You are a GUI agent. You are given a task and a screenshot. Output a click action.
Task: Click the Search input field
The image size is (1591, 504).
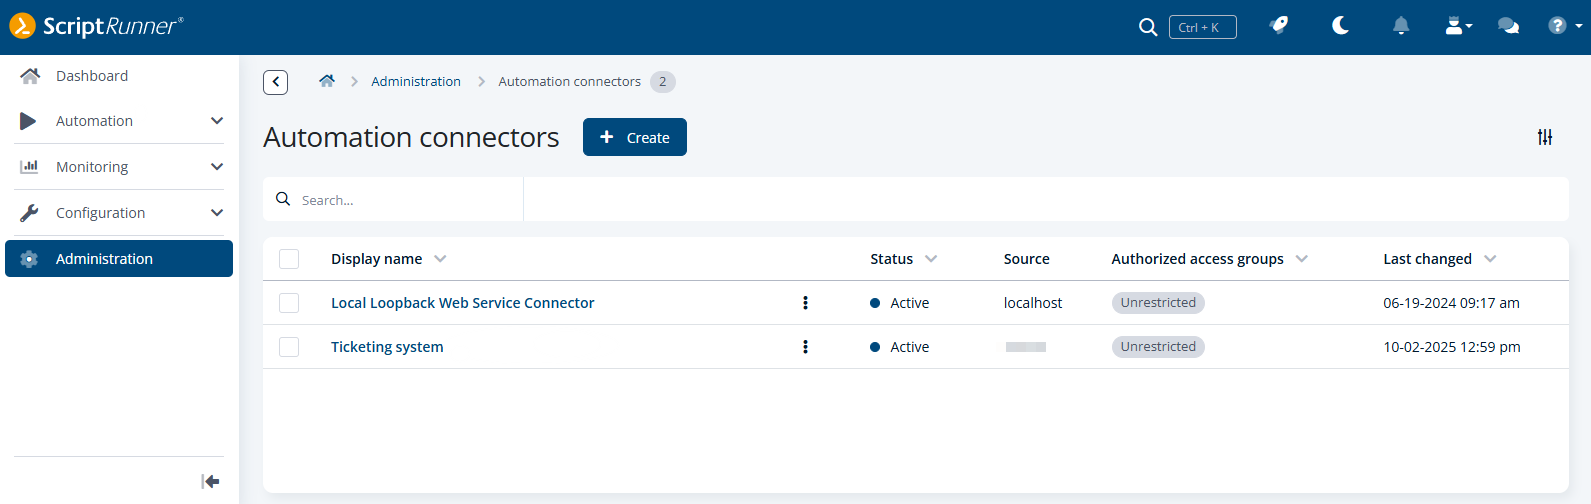click(405, 200)
